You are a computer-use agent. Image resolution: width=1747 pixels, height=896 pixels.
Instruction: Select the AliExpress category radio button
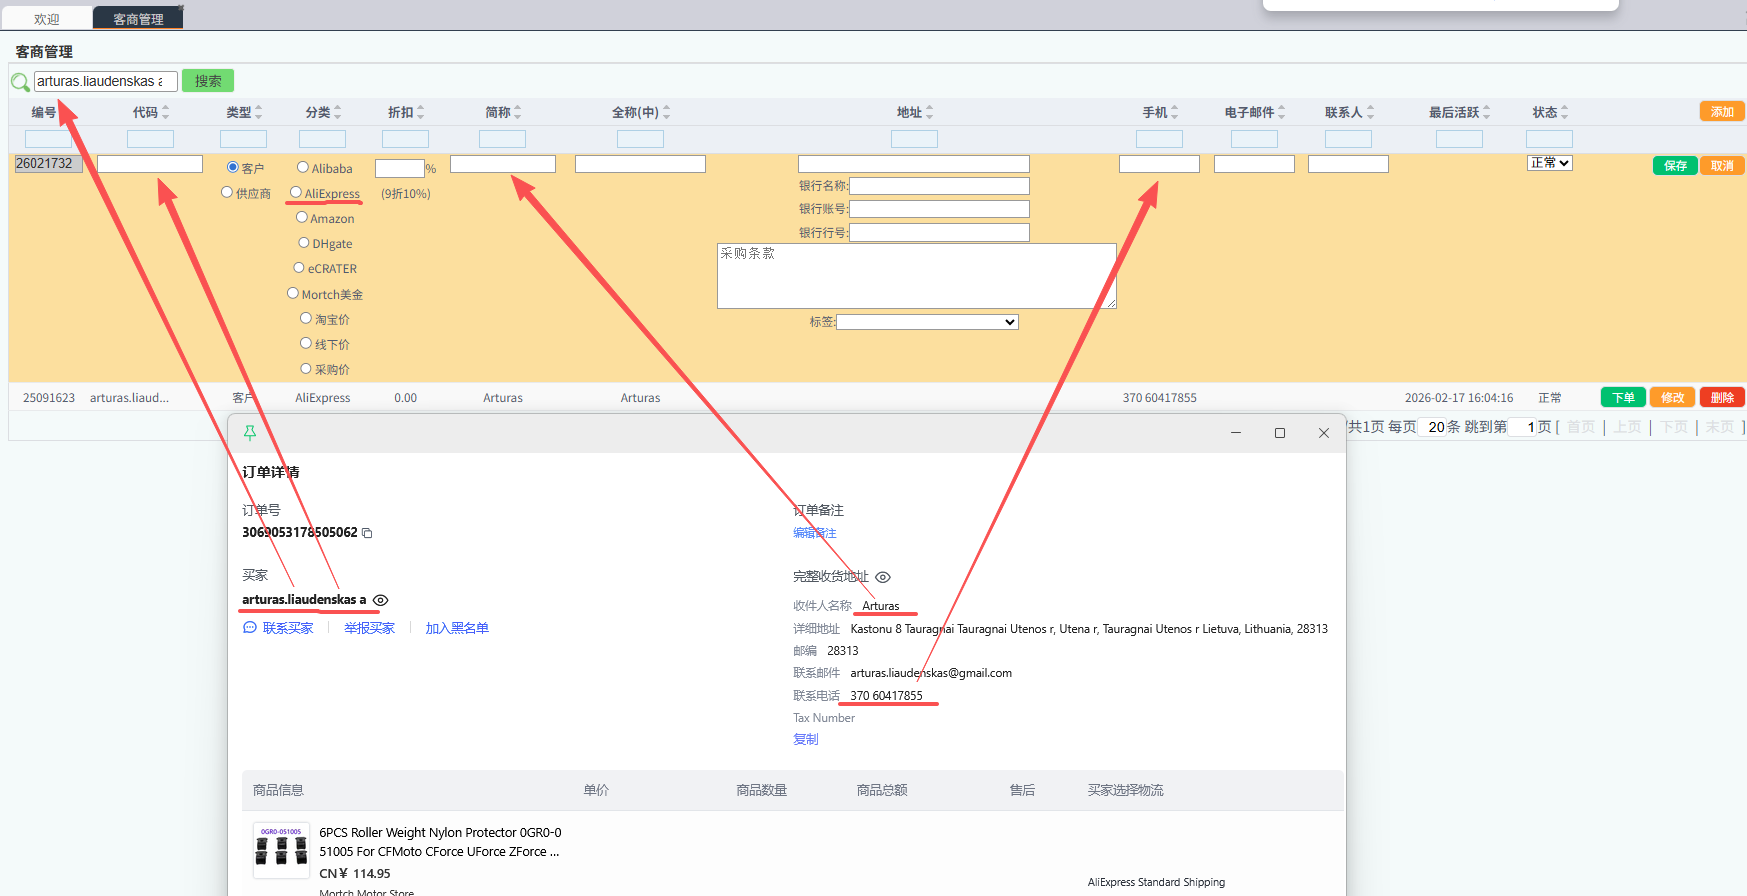point(296,192)
